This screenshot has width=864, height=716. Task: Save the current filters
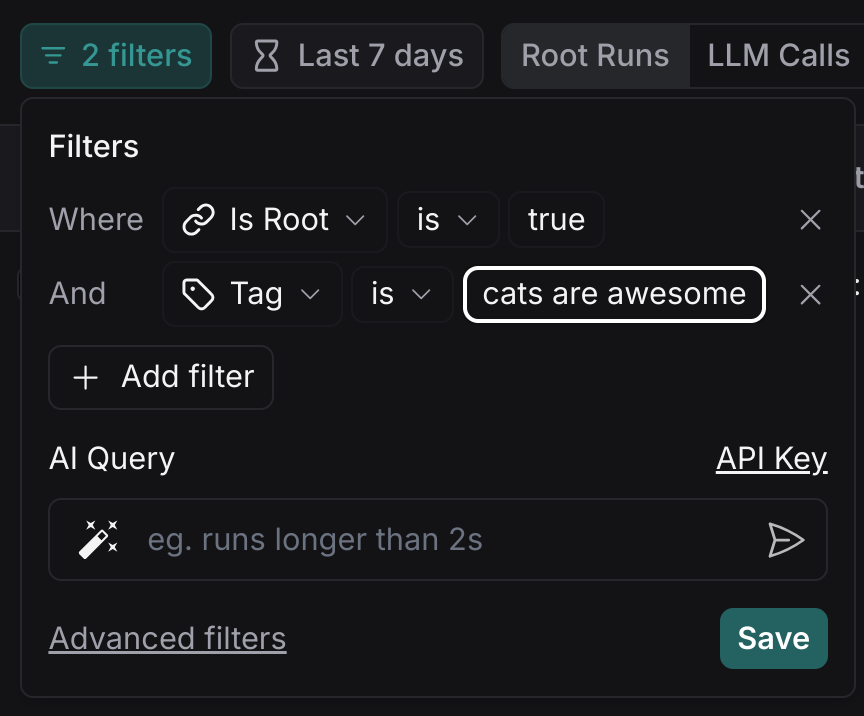[773, 638]
